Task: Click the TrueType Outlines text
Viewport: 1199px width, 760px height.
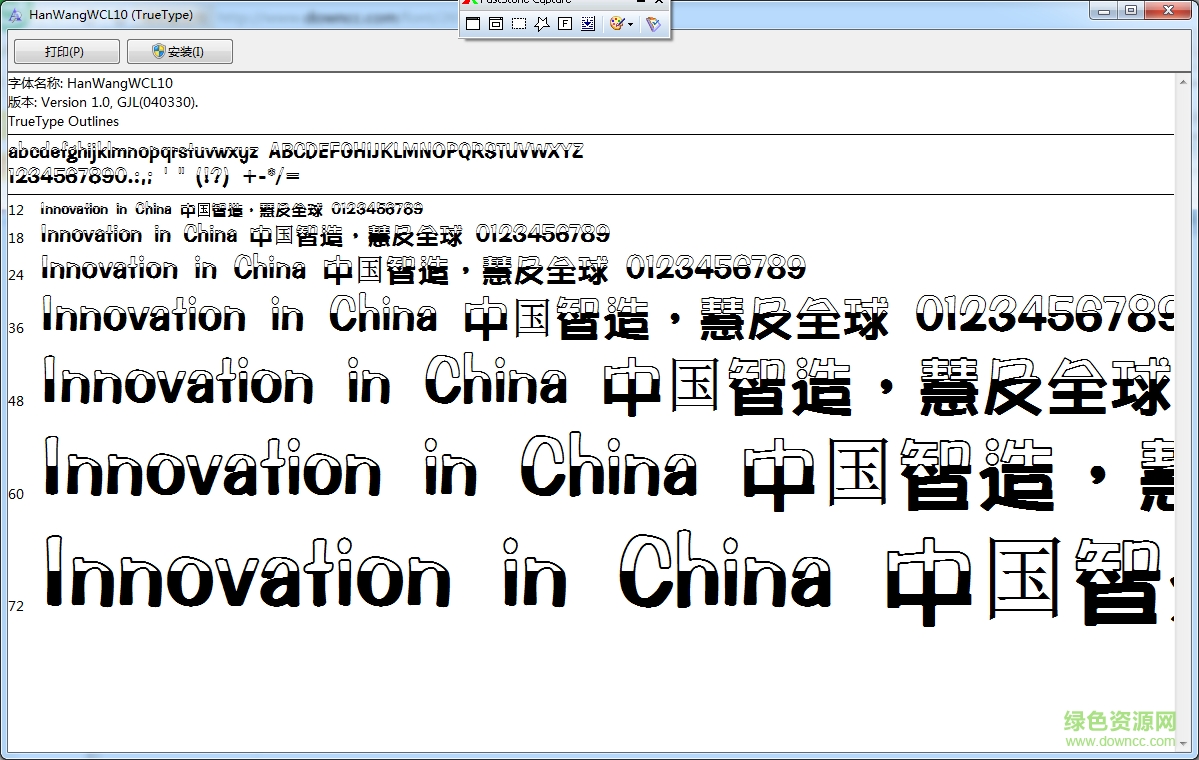Action: pyautogui.click(x=63, y=121)
